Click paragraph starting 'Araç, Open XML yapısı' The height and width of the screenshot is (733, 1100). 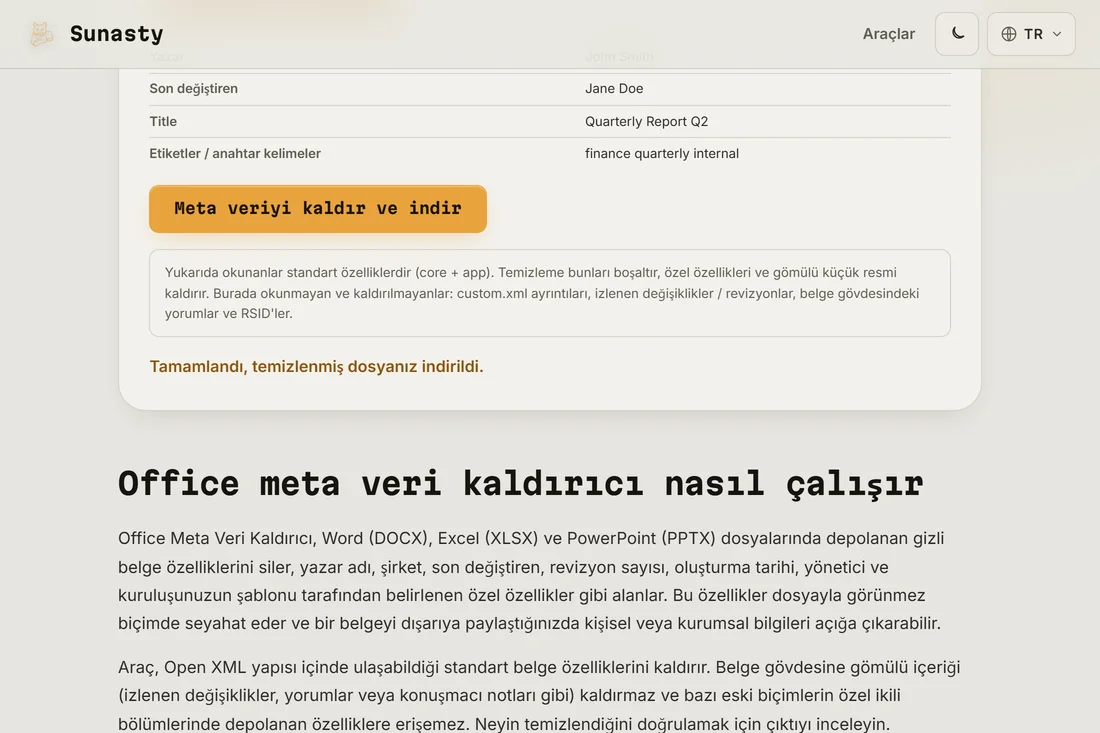tap(539, 695)
